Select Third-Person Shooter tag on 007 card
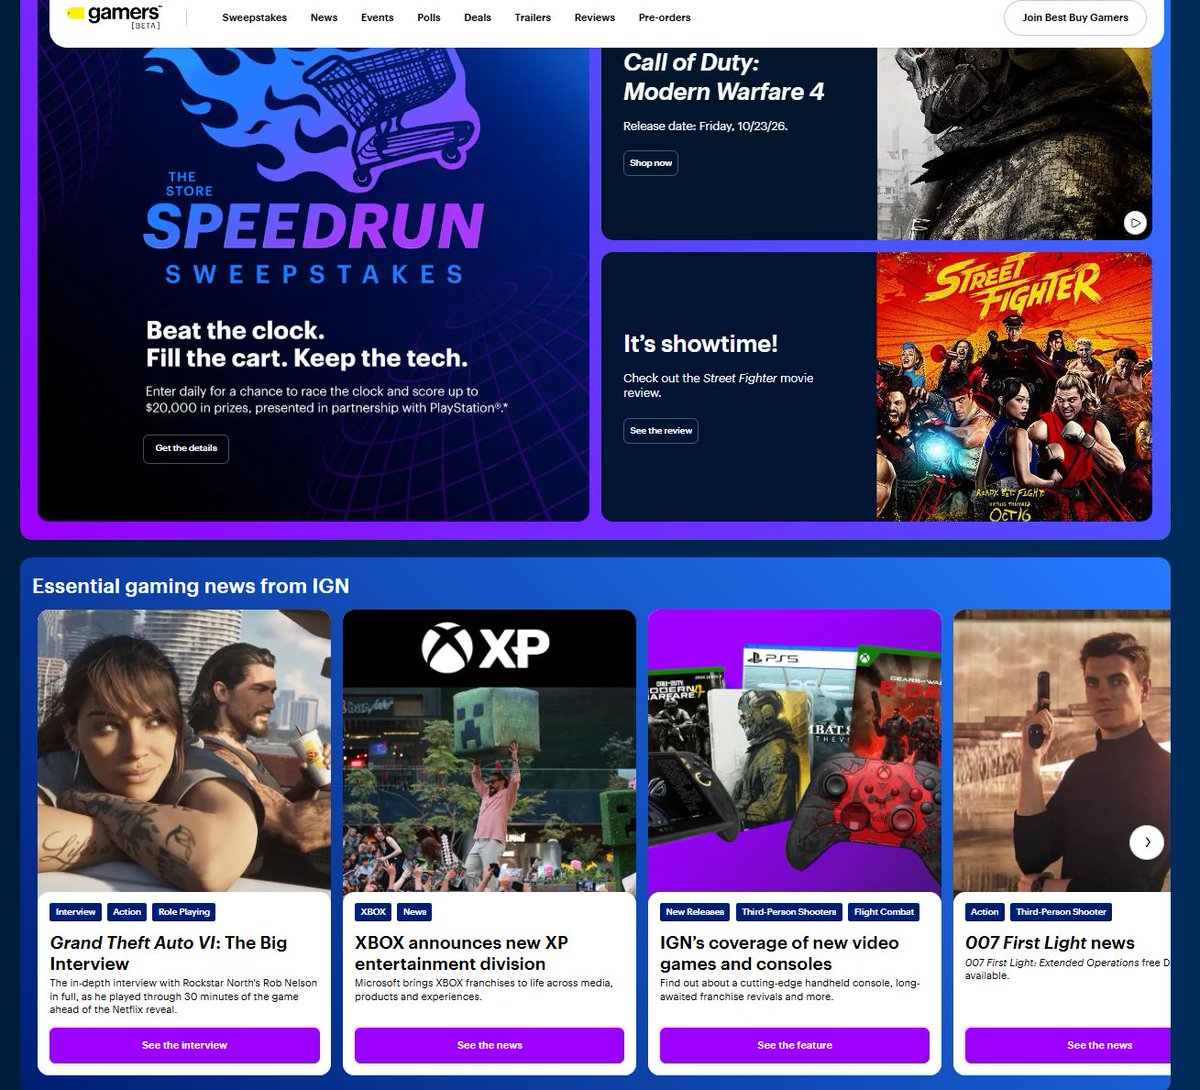The height and width of the screenshot is (1090, 1200). (1061, 912)
